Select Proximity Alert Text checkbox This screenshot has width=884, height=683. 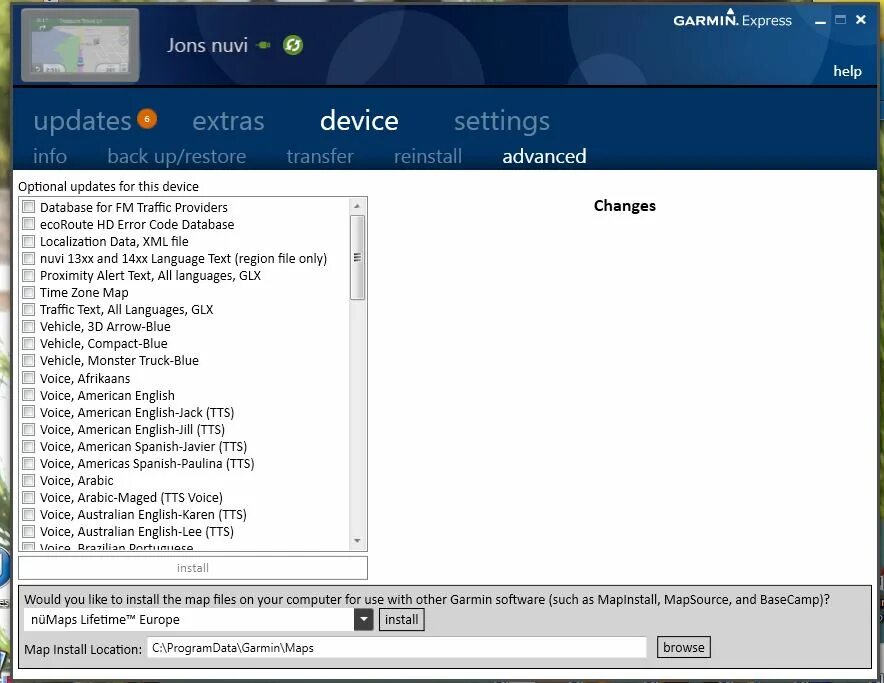pyautogui.click(x=29, y=275)
